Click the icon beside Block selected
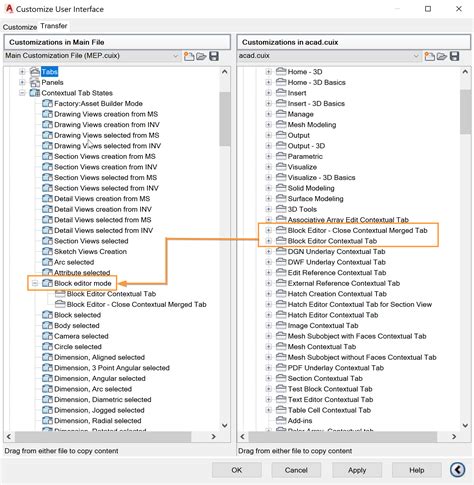The height and width of the screenshot is (485, 474). [x=47, y=315]
